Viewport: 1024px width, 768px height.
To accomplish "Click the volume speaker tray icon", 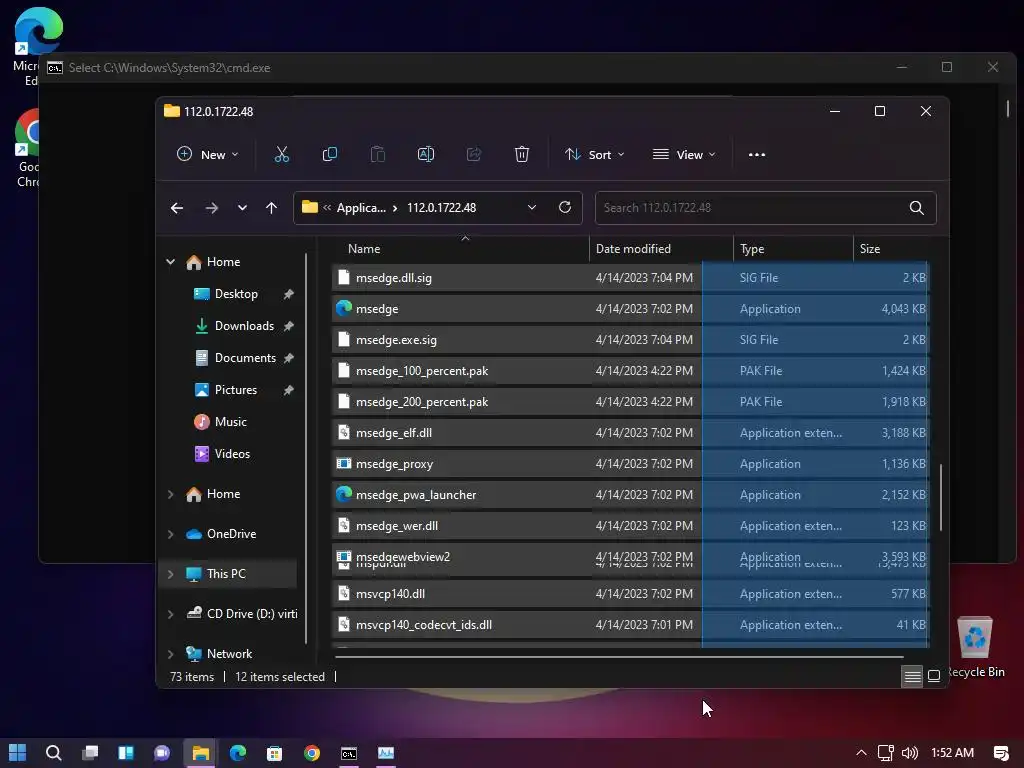I will pos(910,753).
